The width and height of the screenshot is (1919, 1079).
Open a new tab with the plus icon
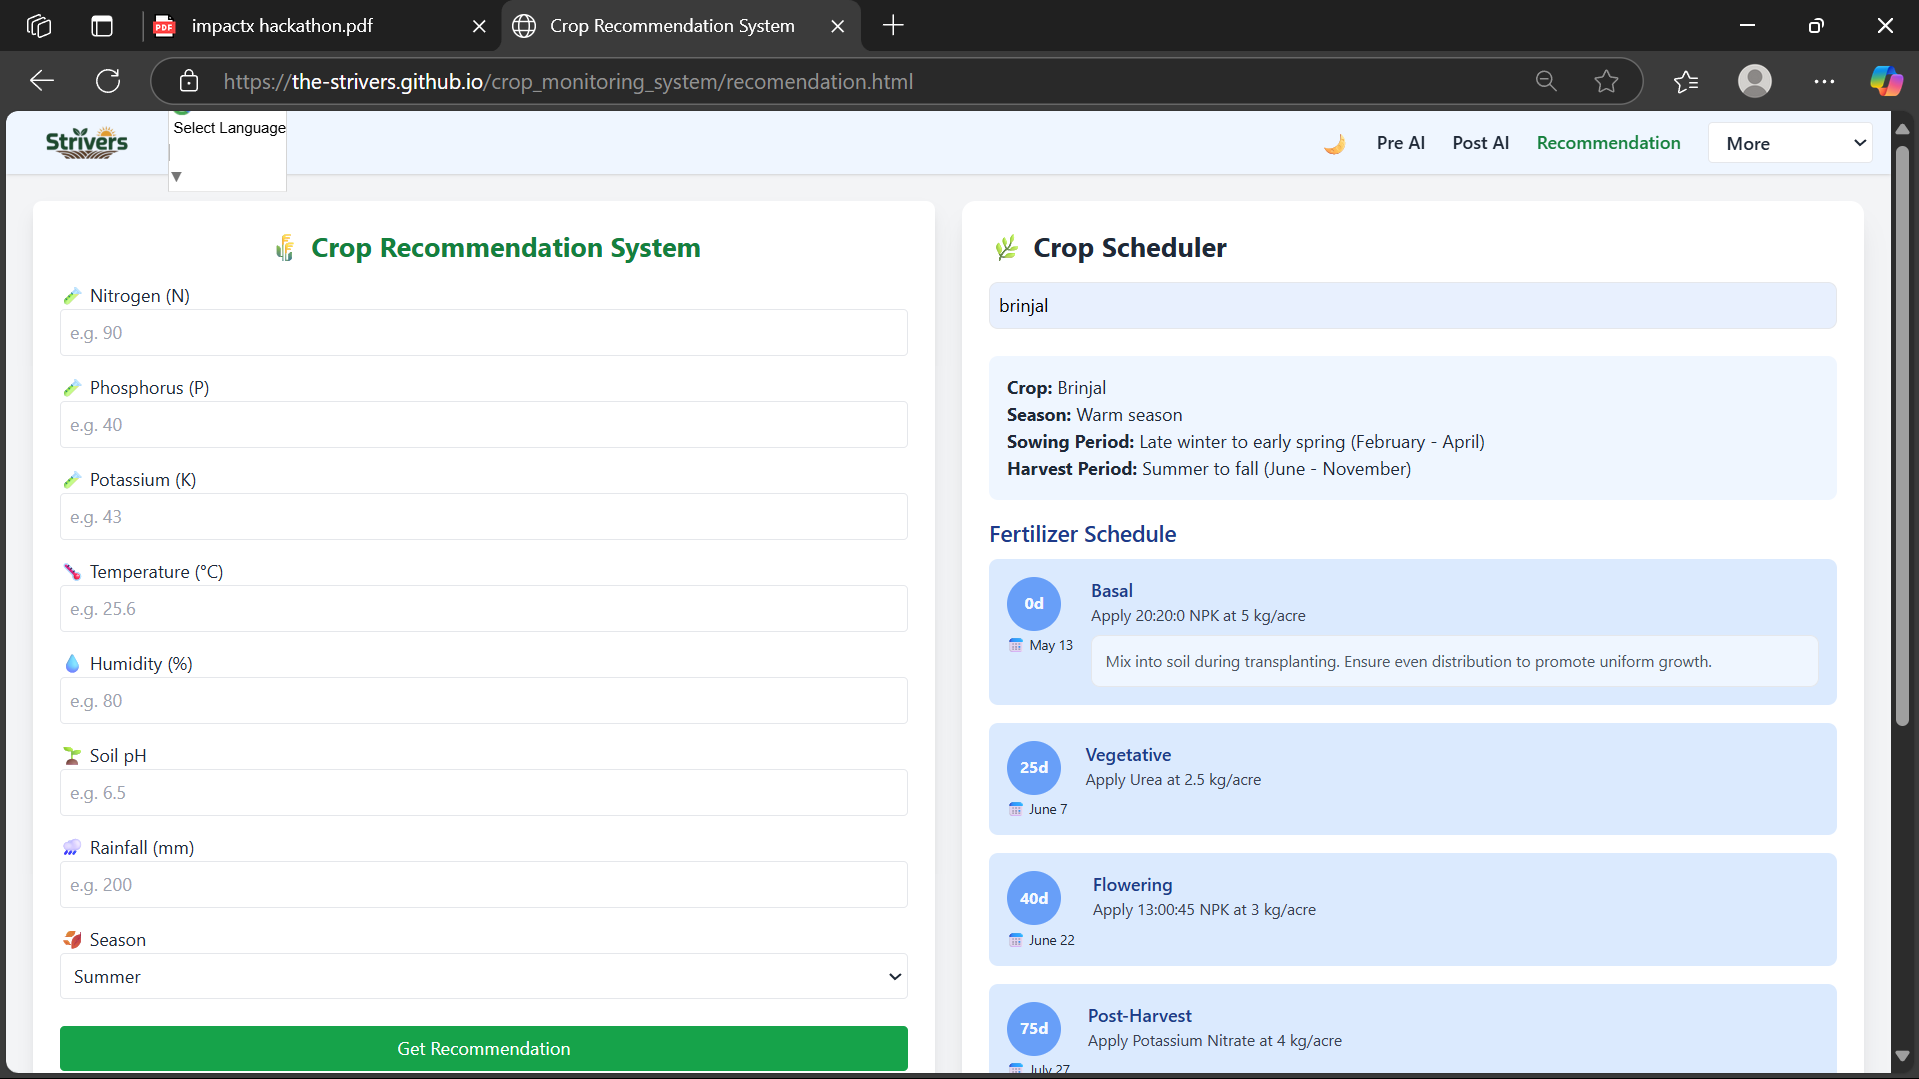coord(893,25)
